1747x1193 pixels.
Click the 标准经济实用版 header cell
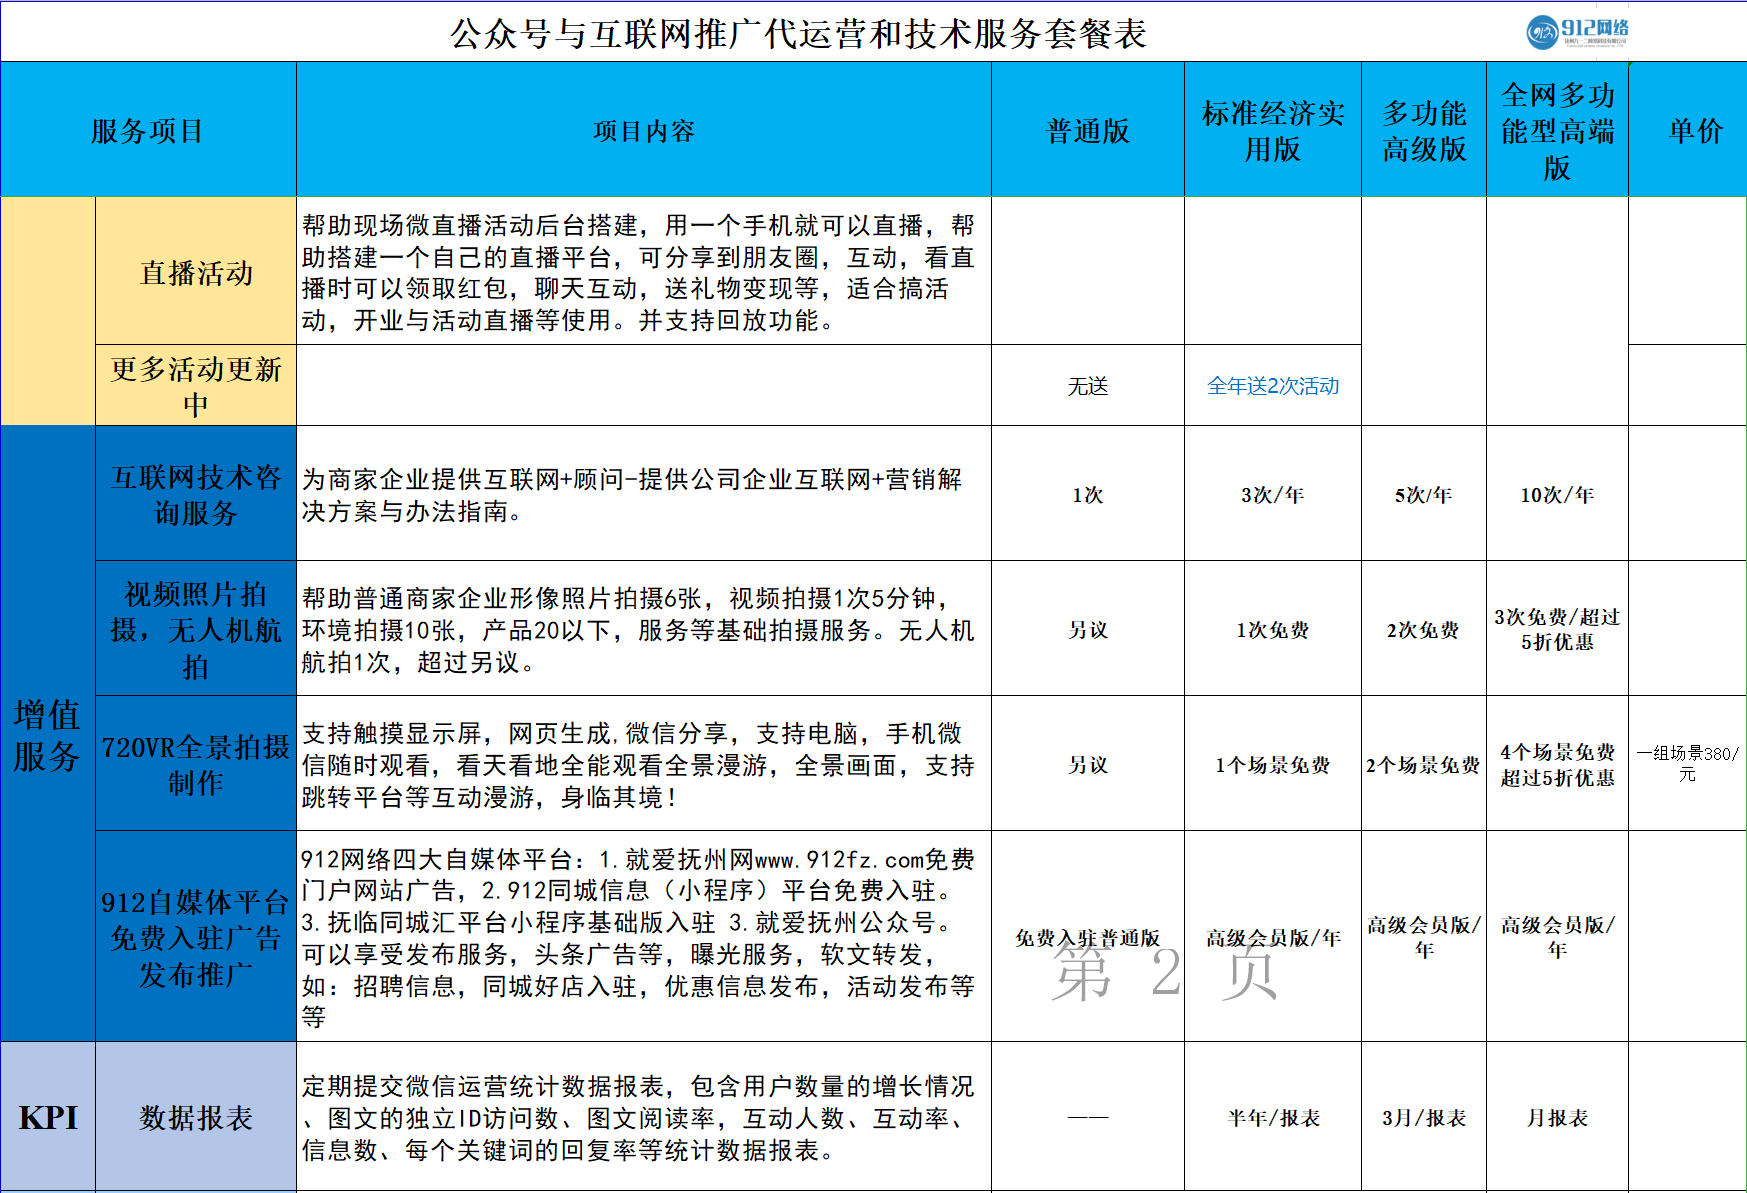point(1272,131)
